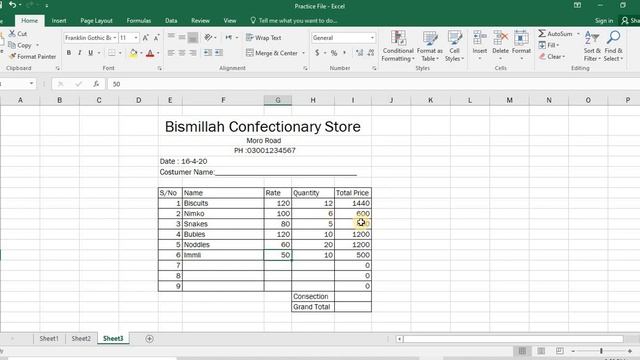Select column G header
640x360 pixels.
coord(278,100)
